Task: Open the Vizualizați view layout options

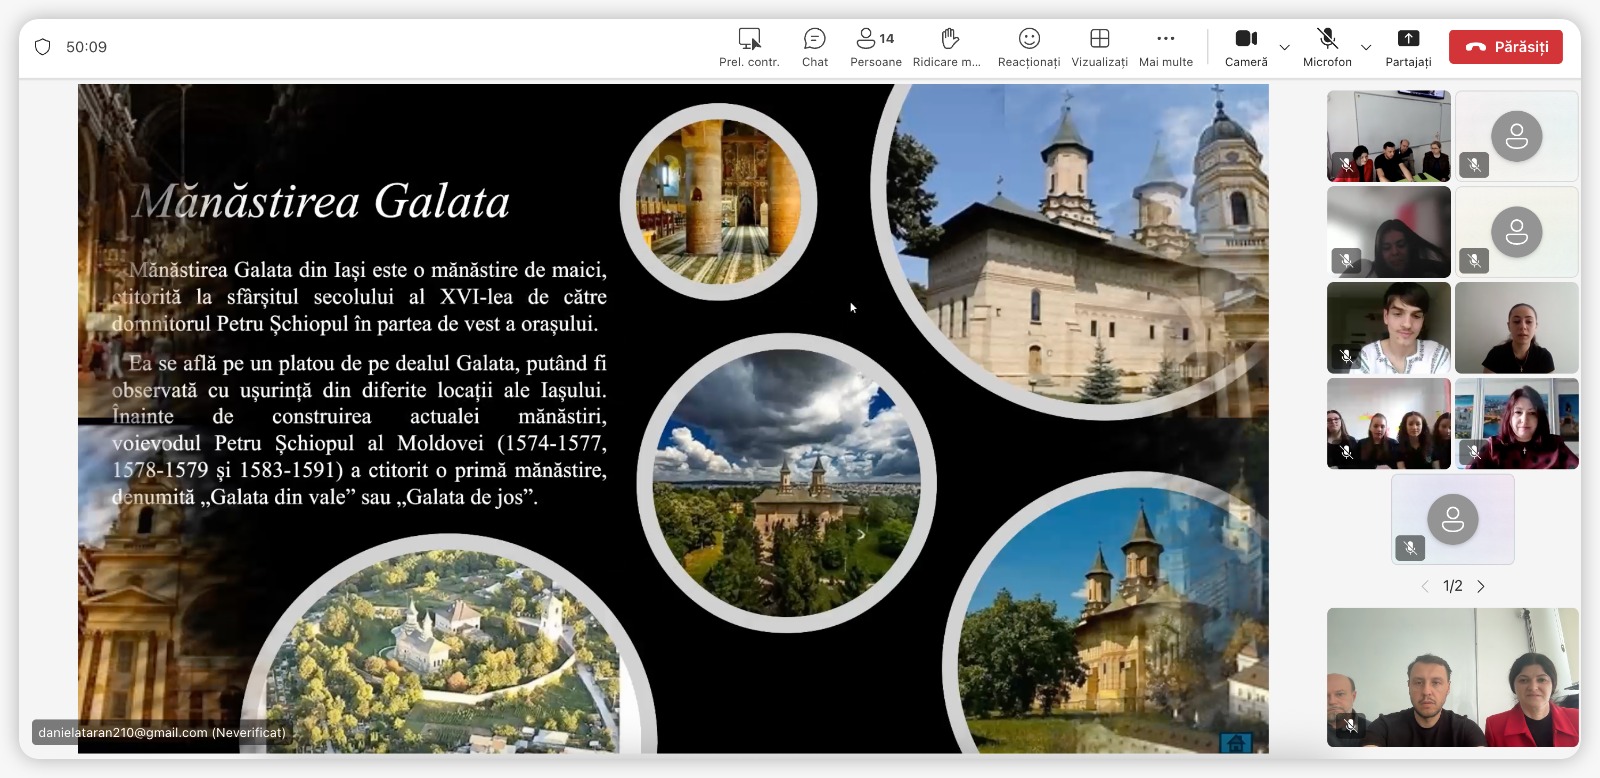Action: pos(1099,47)
